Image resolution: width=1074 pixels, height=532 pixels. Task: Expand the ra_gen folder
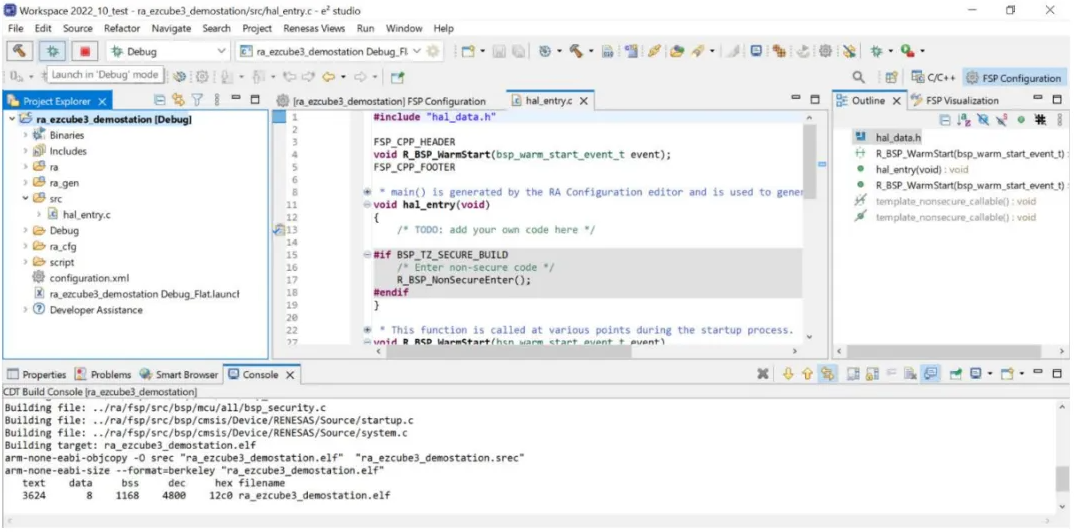pos(25,183)
